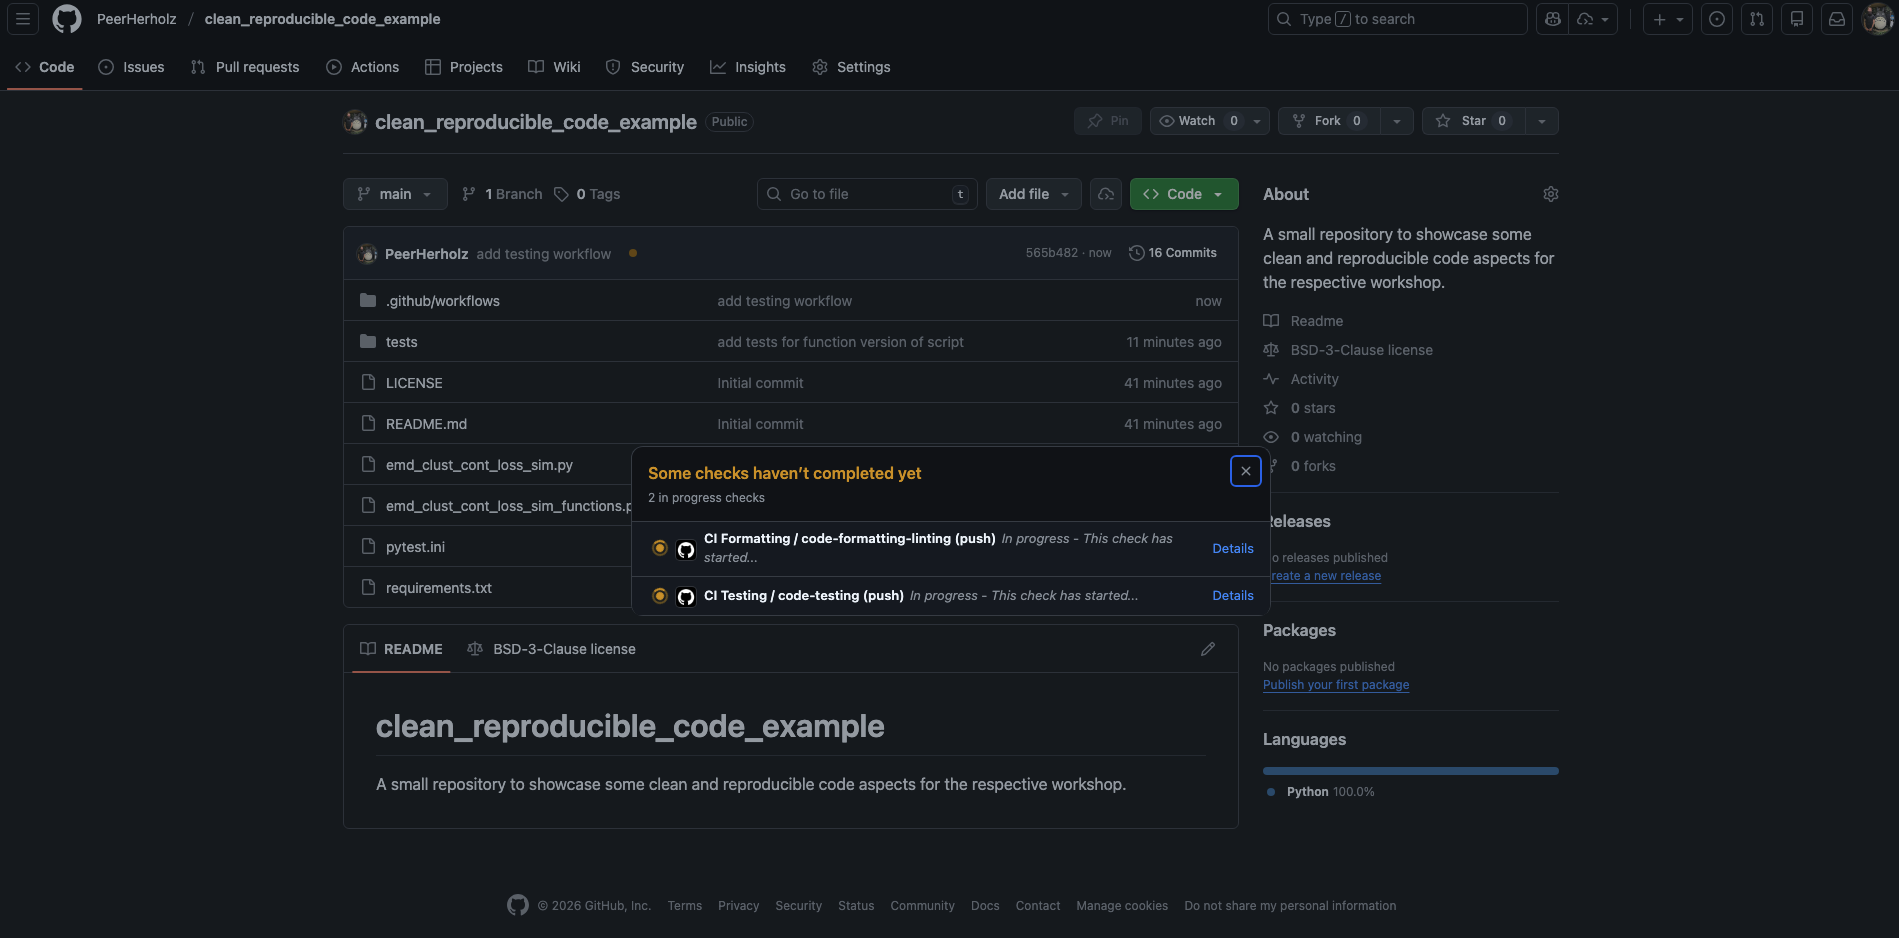The image size is (1899, 938).
Task: Expand the Add file dropdown
Action: 1034,194
